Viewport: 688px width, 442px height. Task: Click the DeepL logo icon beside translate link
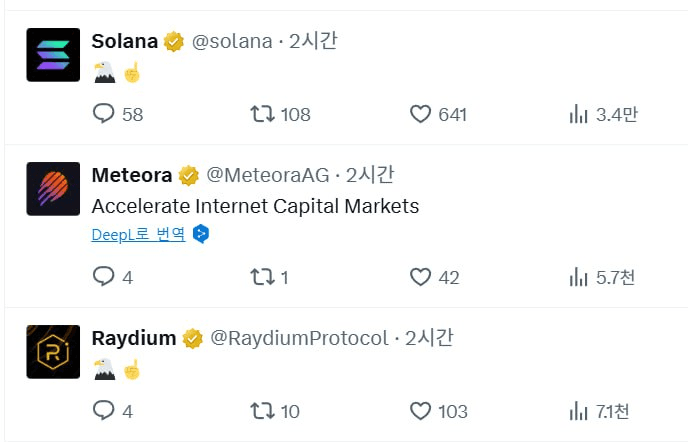201,234
